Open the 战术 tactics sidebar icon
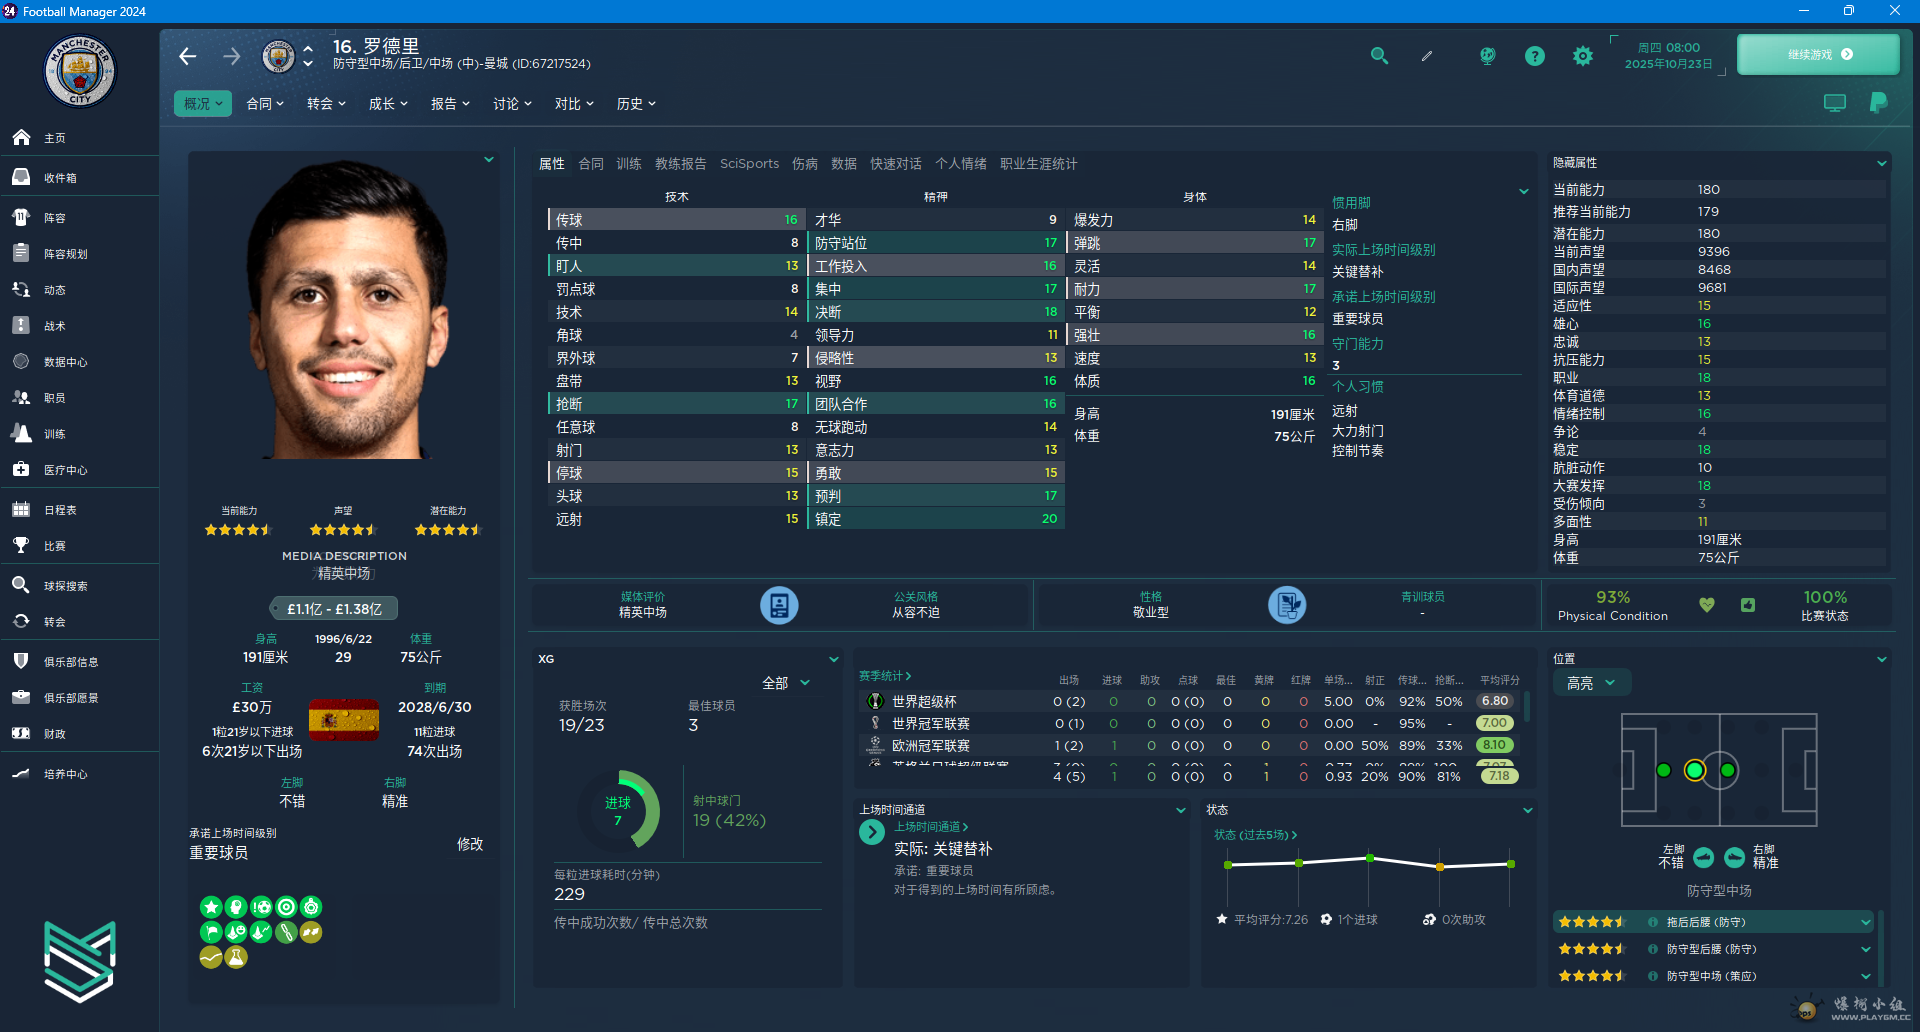 coord(21,325)
